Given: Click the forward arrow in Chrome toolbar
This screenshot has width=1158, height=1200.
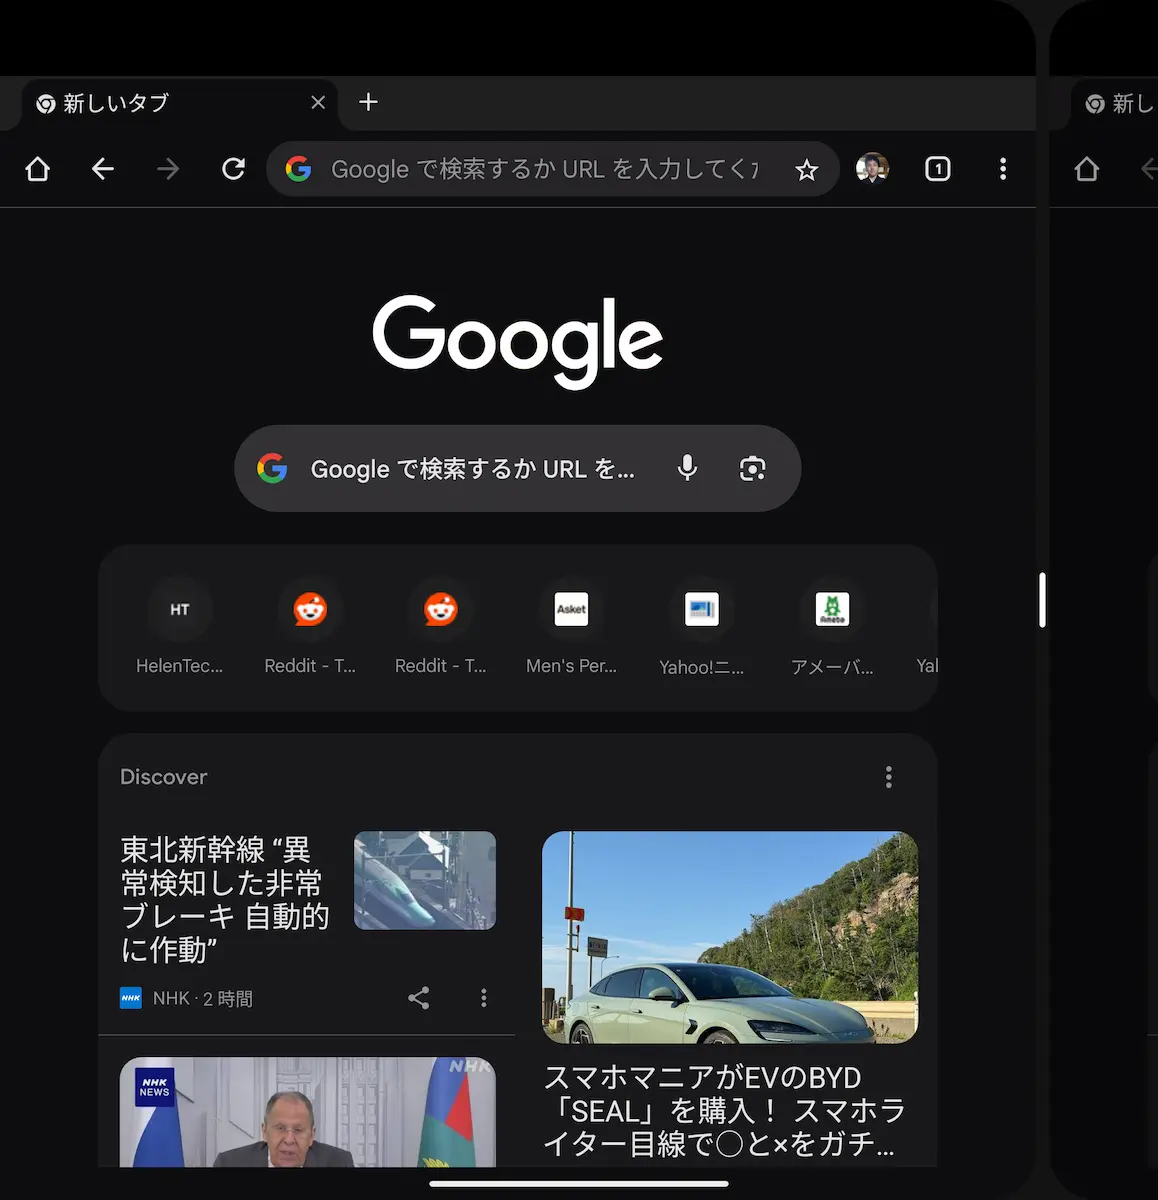Looking at the screenshot, I should [168, 169].
